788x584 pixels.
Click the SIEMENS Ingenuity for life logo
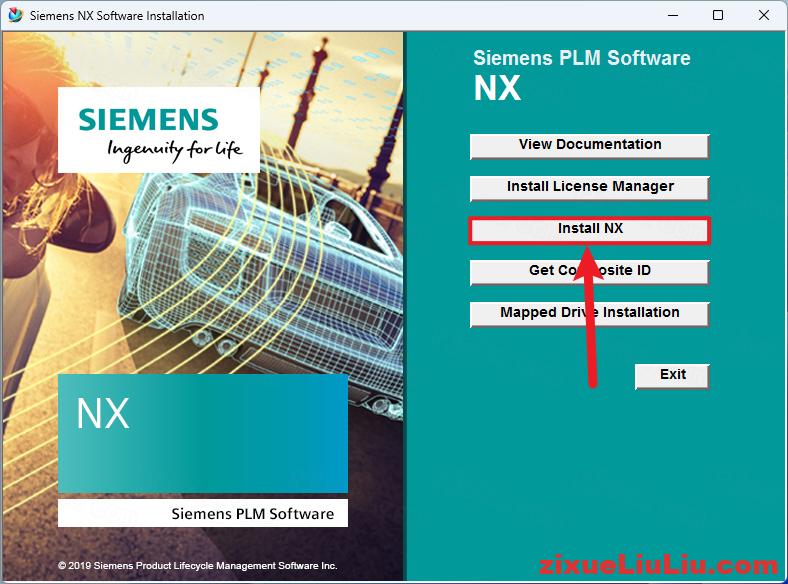pyautogui.click(x=158, y=130)
